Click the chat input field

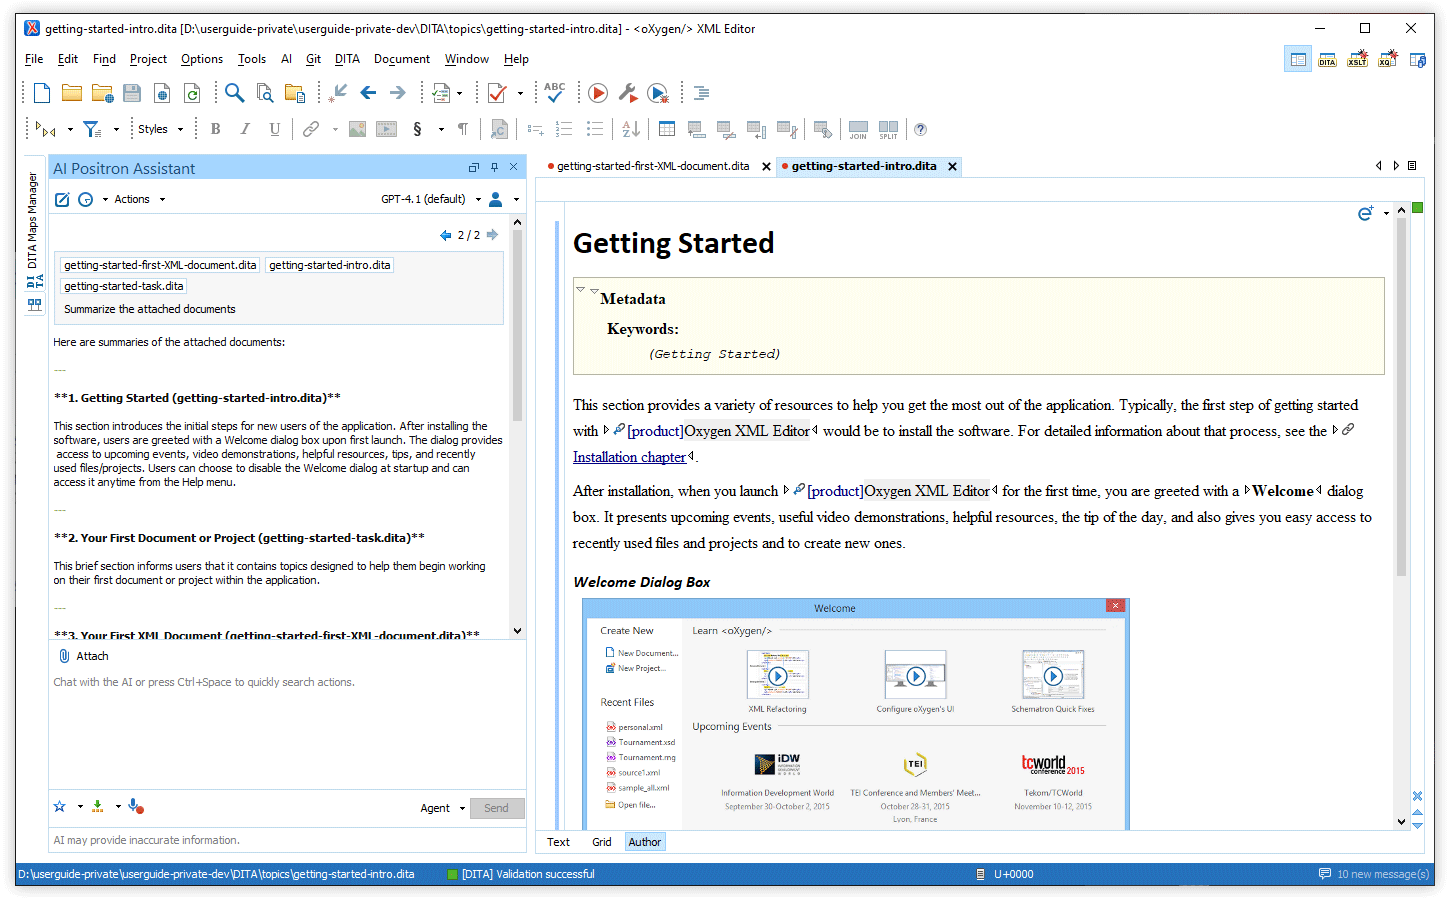tap(287, 730)
